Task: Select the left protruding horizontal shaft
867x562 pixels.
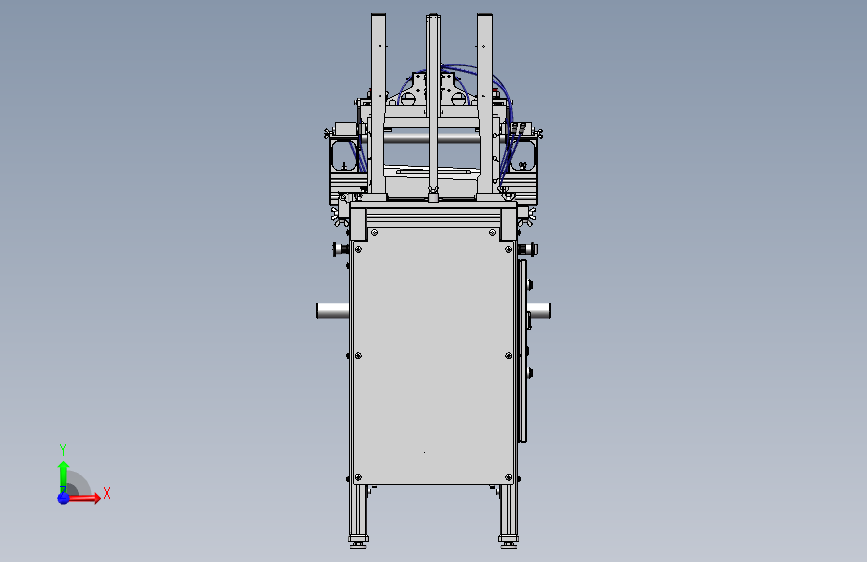Action: point(332,311)
